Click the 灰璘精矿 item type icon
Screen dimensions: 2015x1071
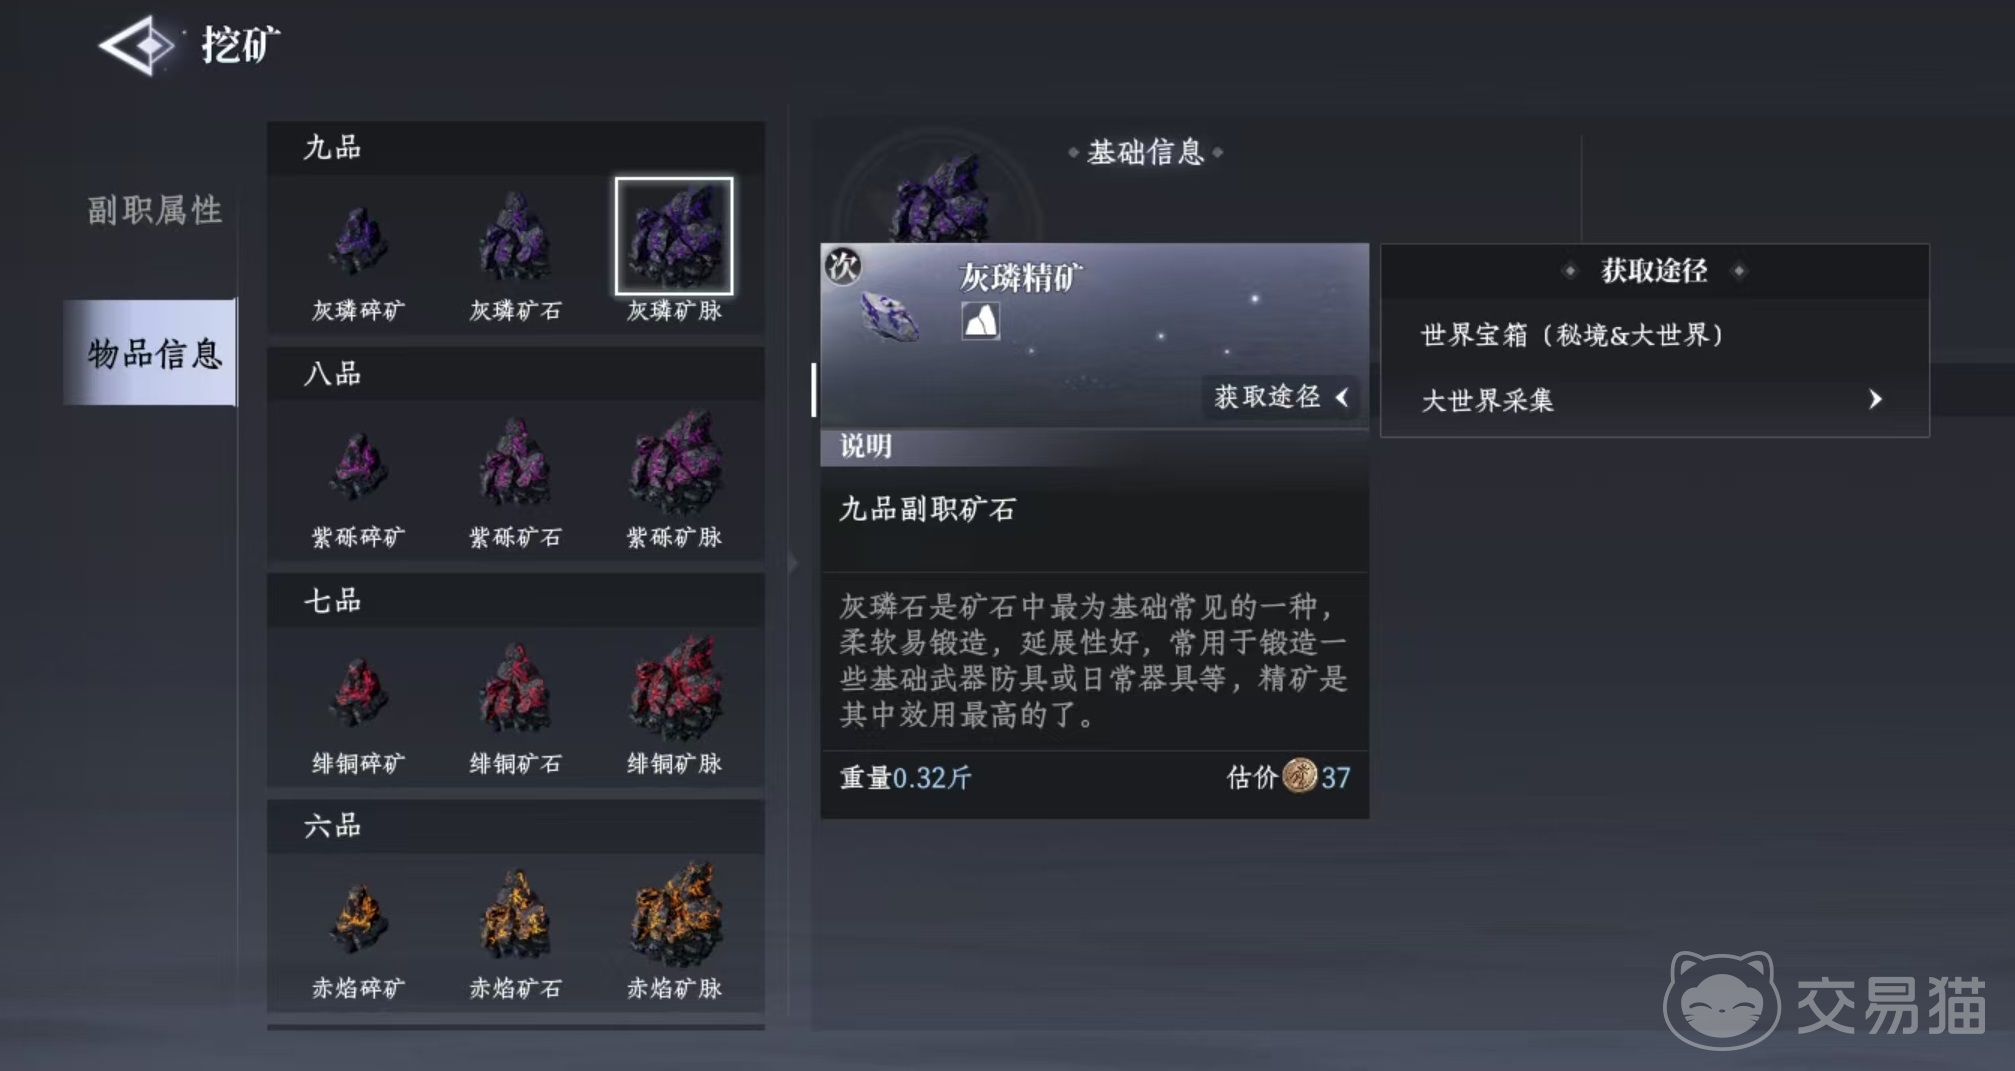click(x=980, y=321)
